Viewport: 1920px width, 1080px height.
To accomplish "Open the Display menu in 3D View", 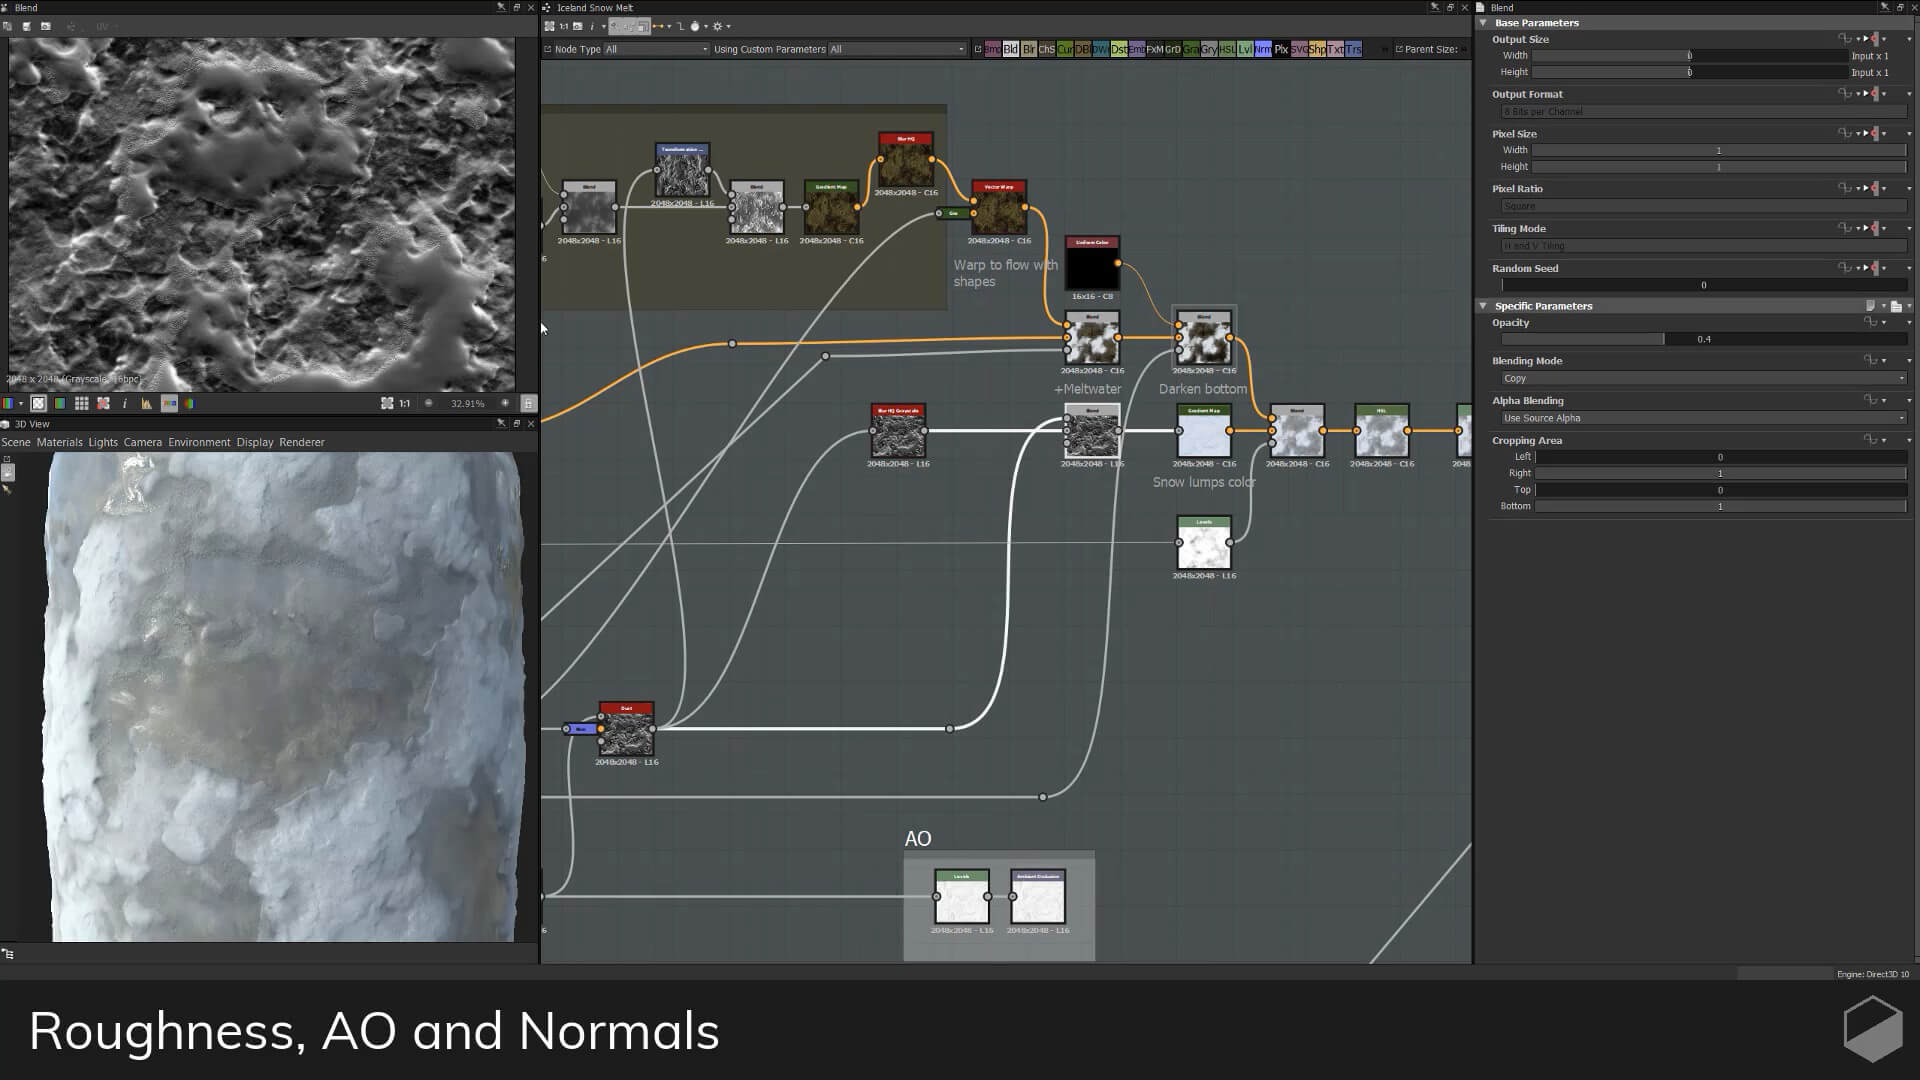I will click(255, 442).
